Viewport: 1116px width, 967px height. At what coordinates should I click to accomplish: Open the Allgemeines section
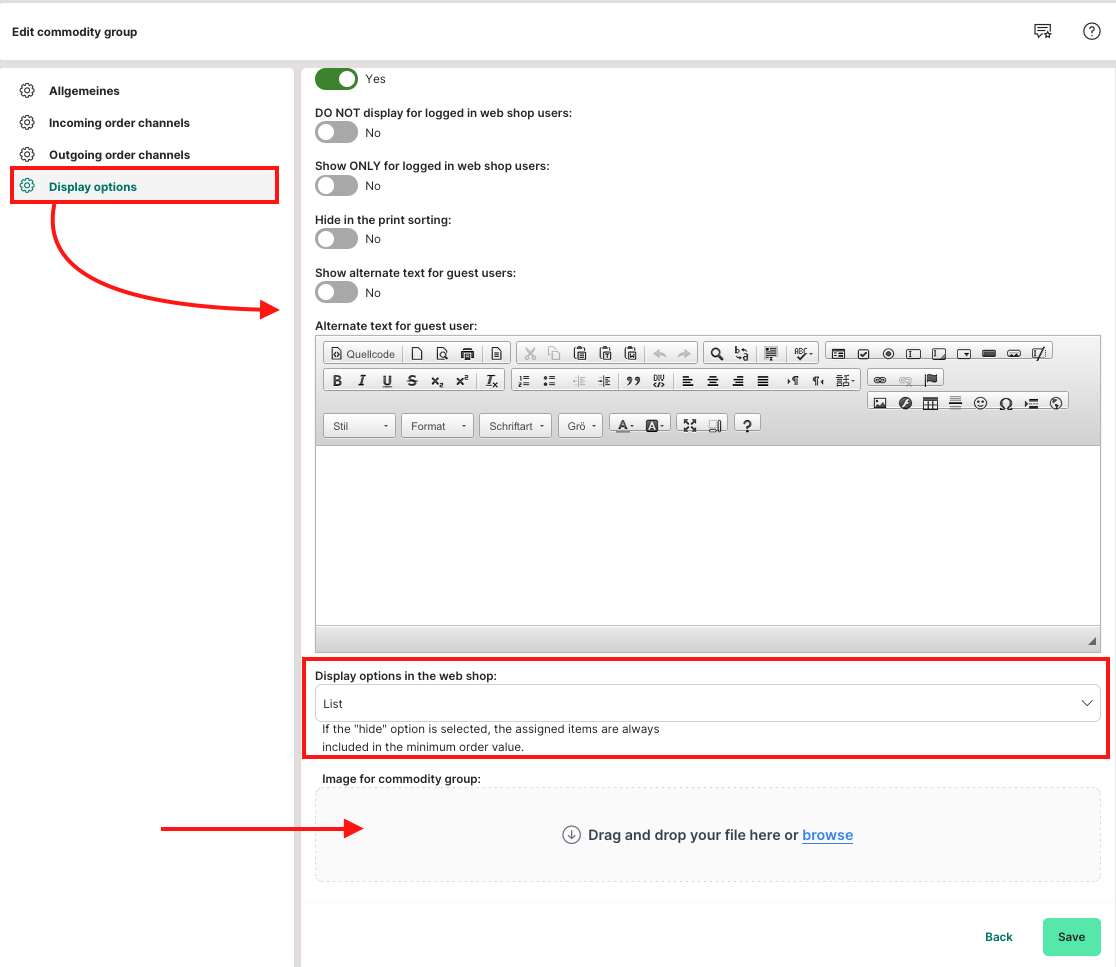84,91
